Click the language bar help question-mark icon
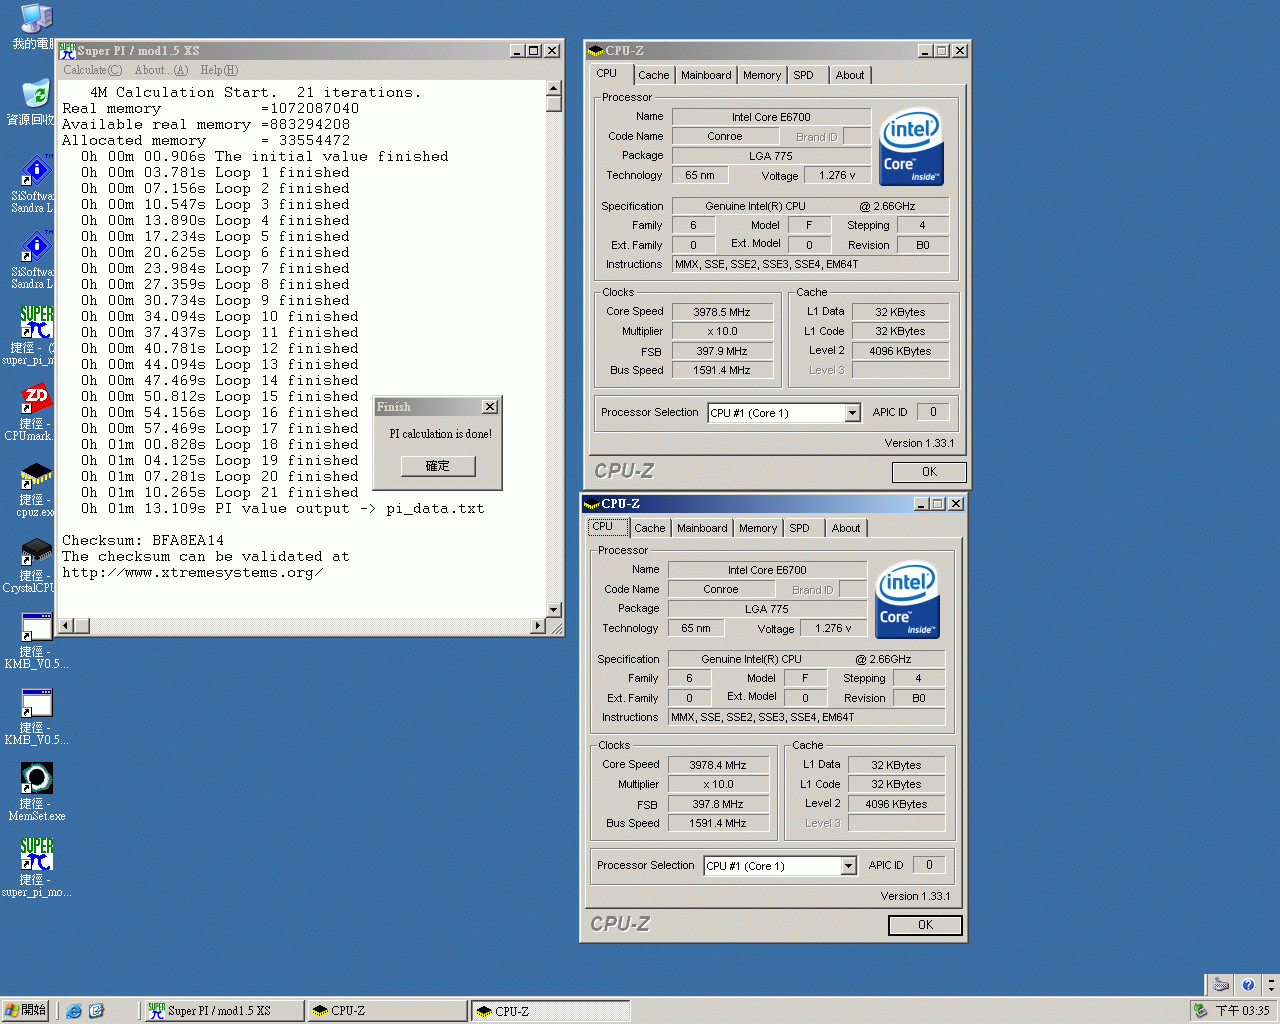Screen dimensions: 1280x1024 click(x=1247, y=985)
